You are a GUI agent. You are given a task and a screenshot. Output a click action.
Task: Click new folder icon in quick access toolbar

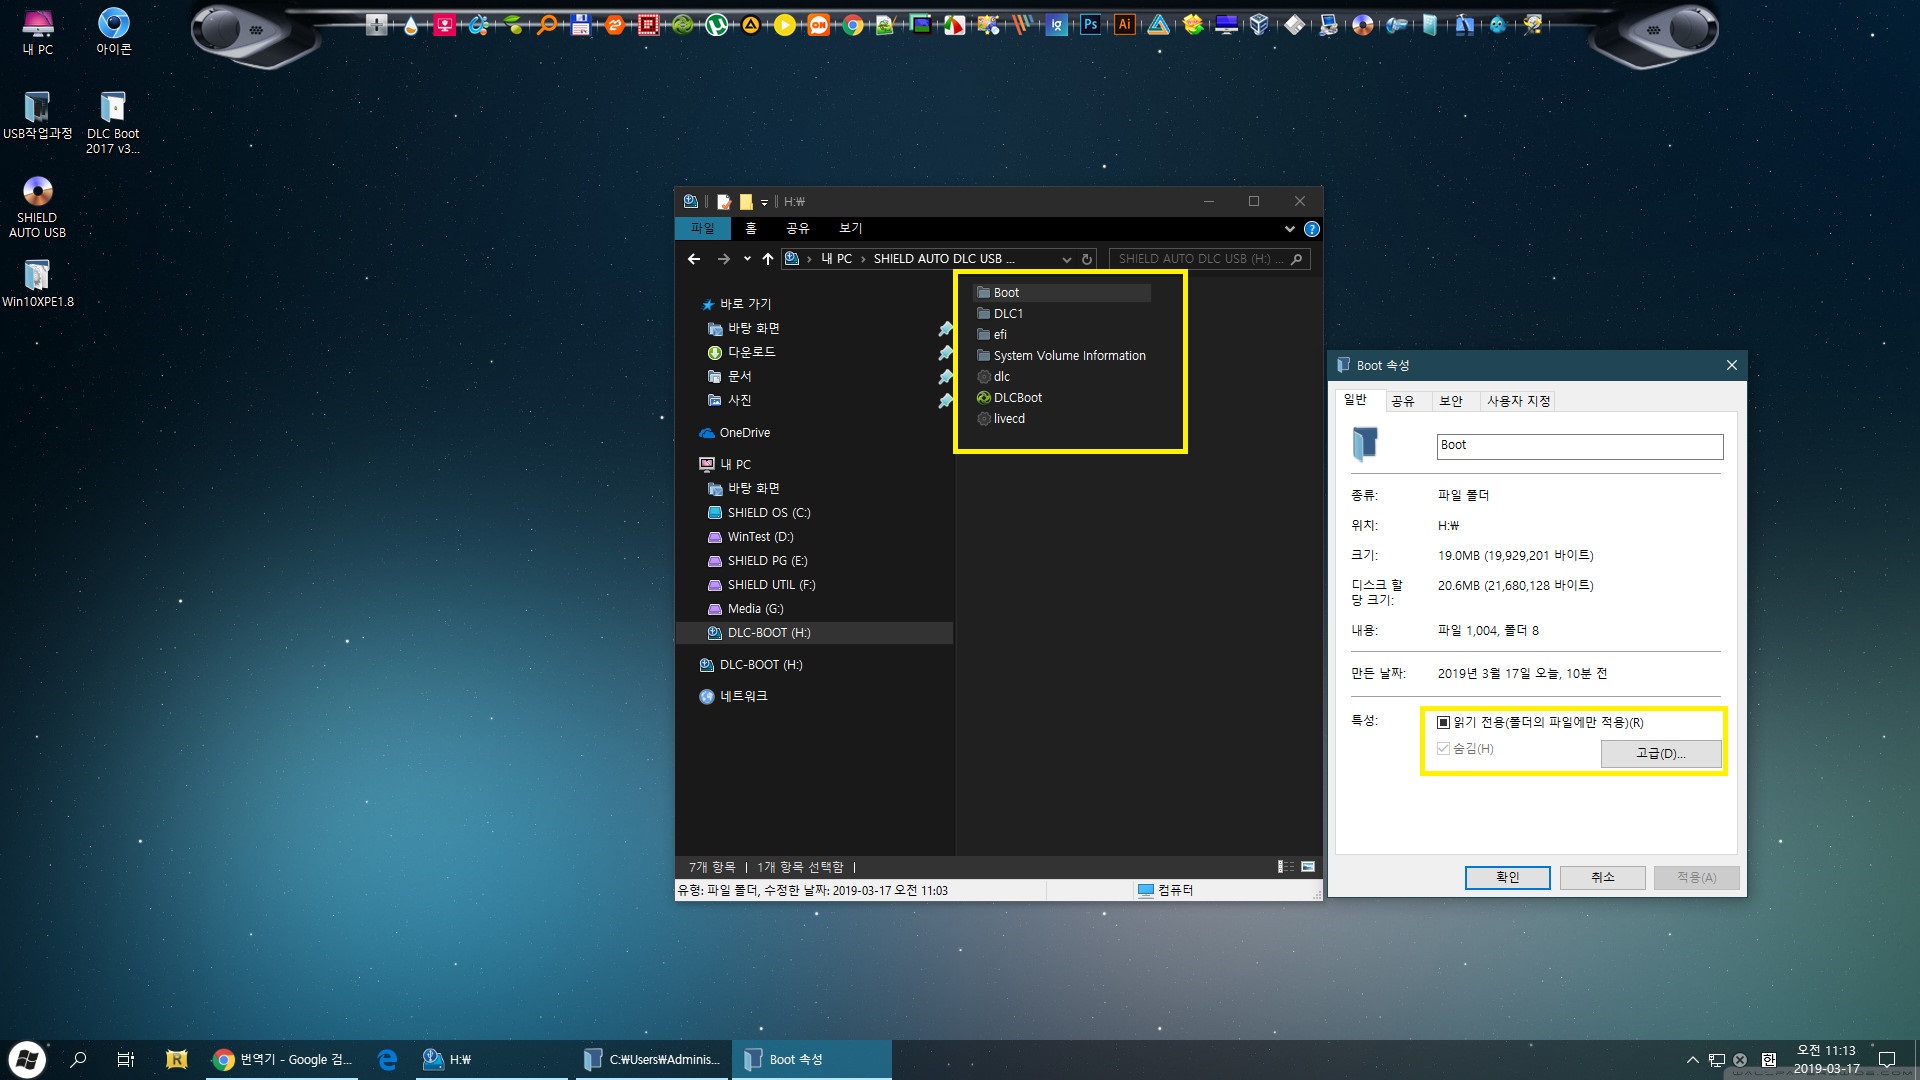[x=746, y=201]
